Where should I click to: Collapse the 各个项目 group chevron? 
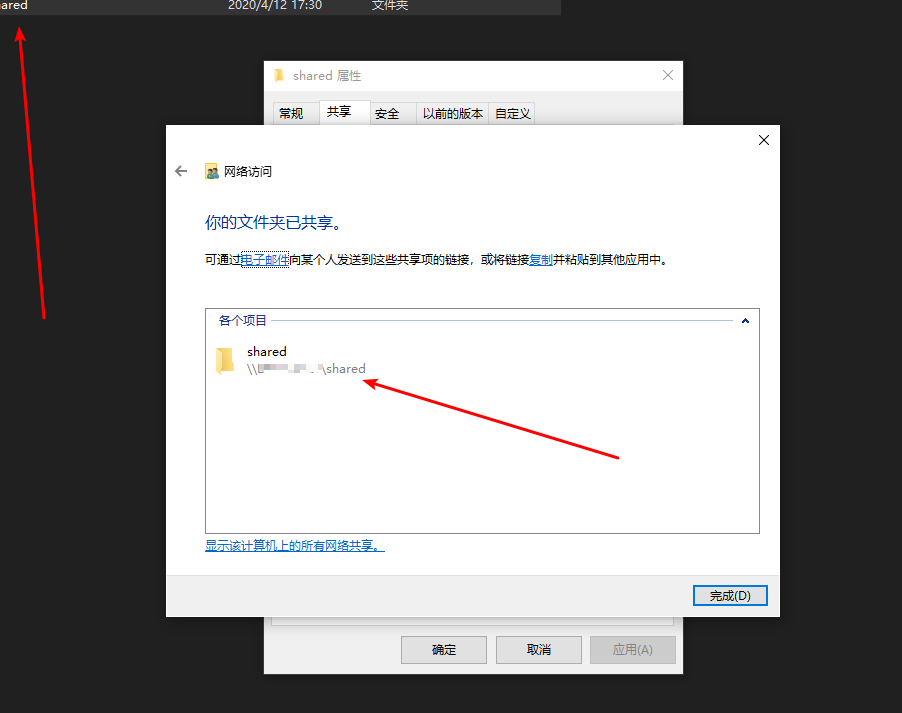pyautogui.click(x=745, y=321)
